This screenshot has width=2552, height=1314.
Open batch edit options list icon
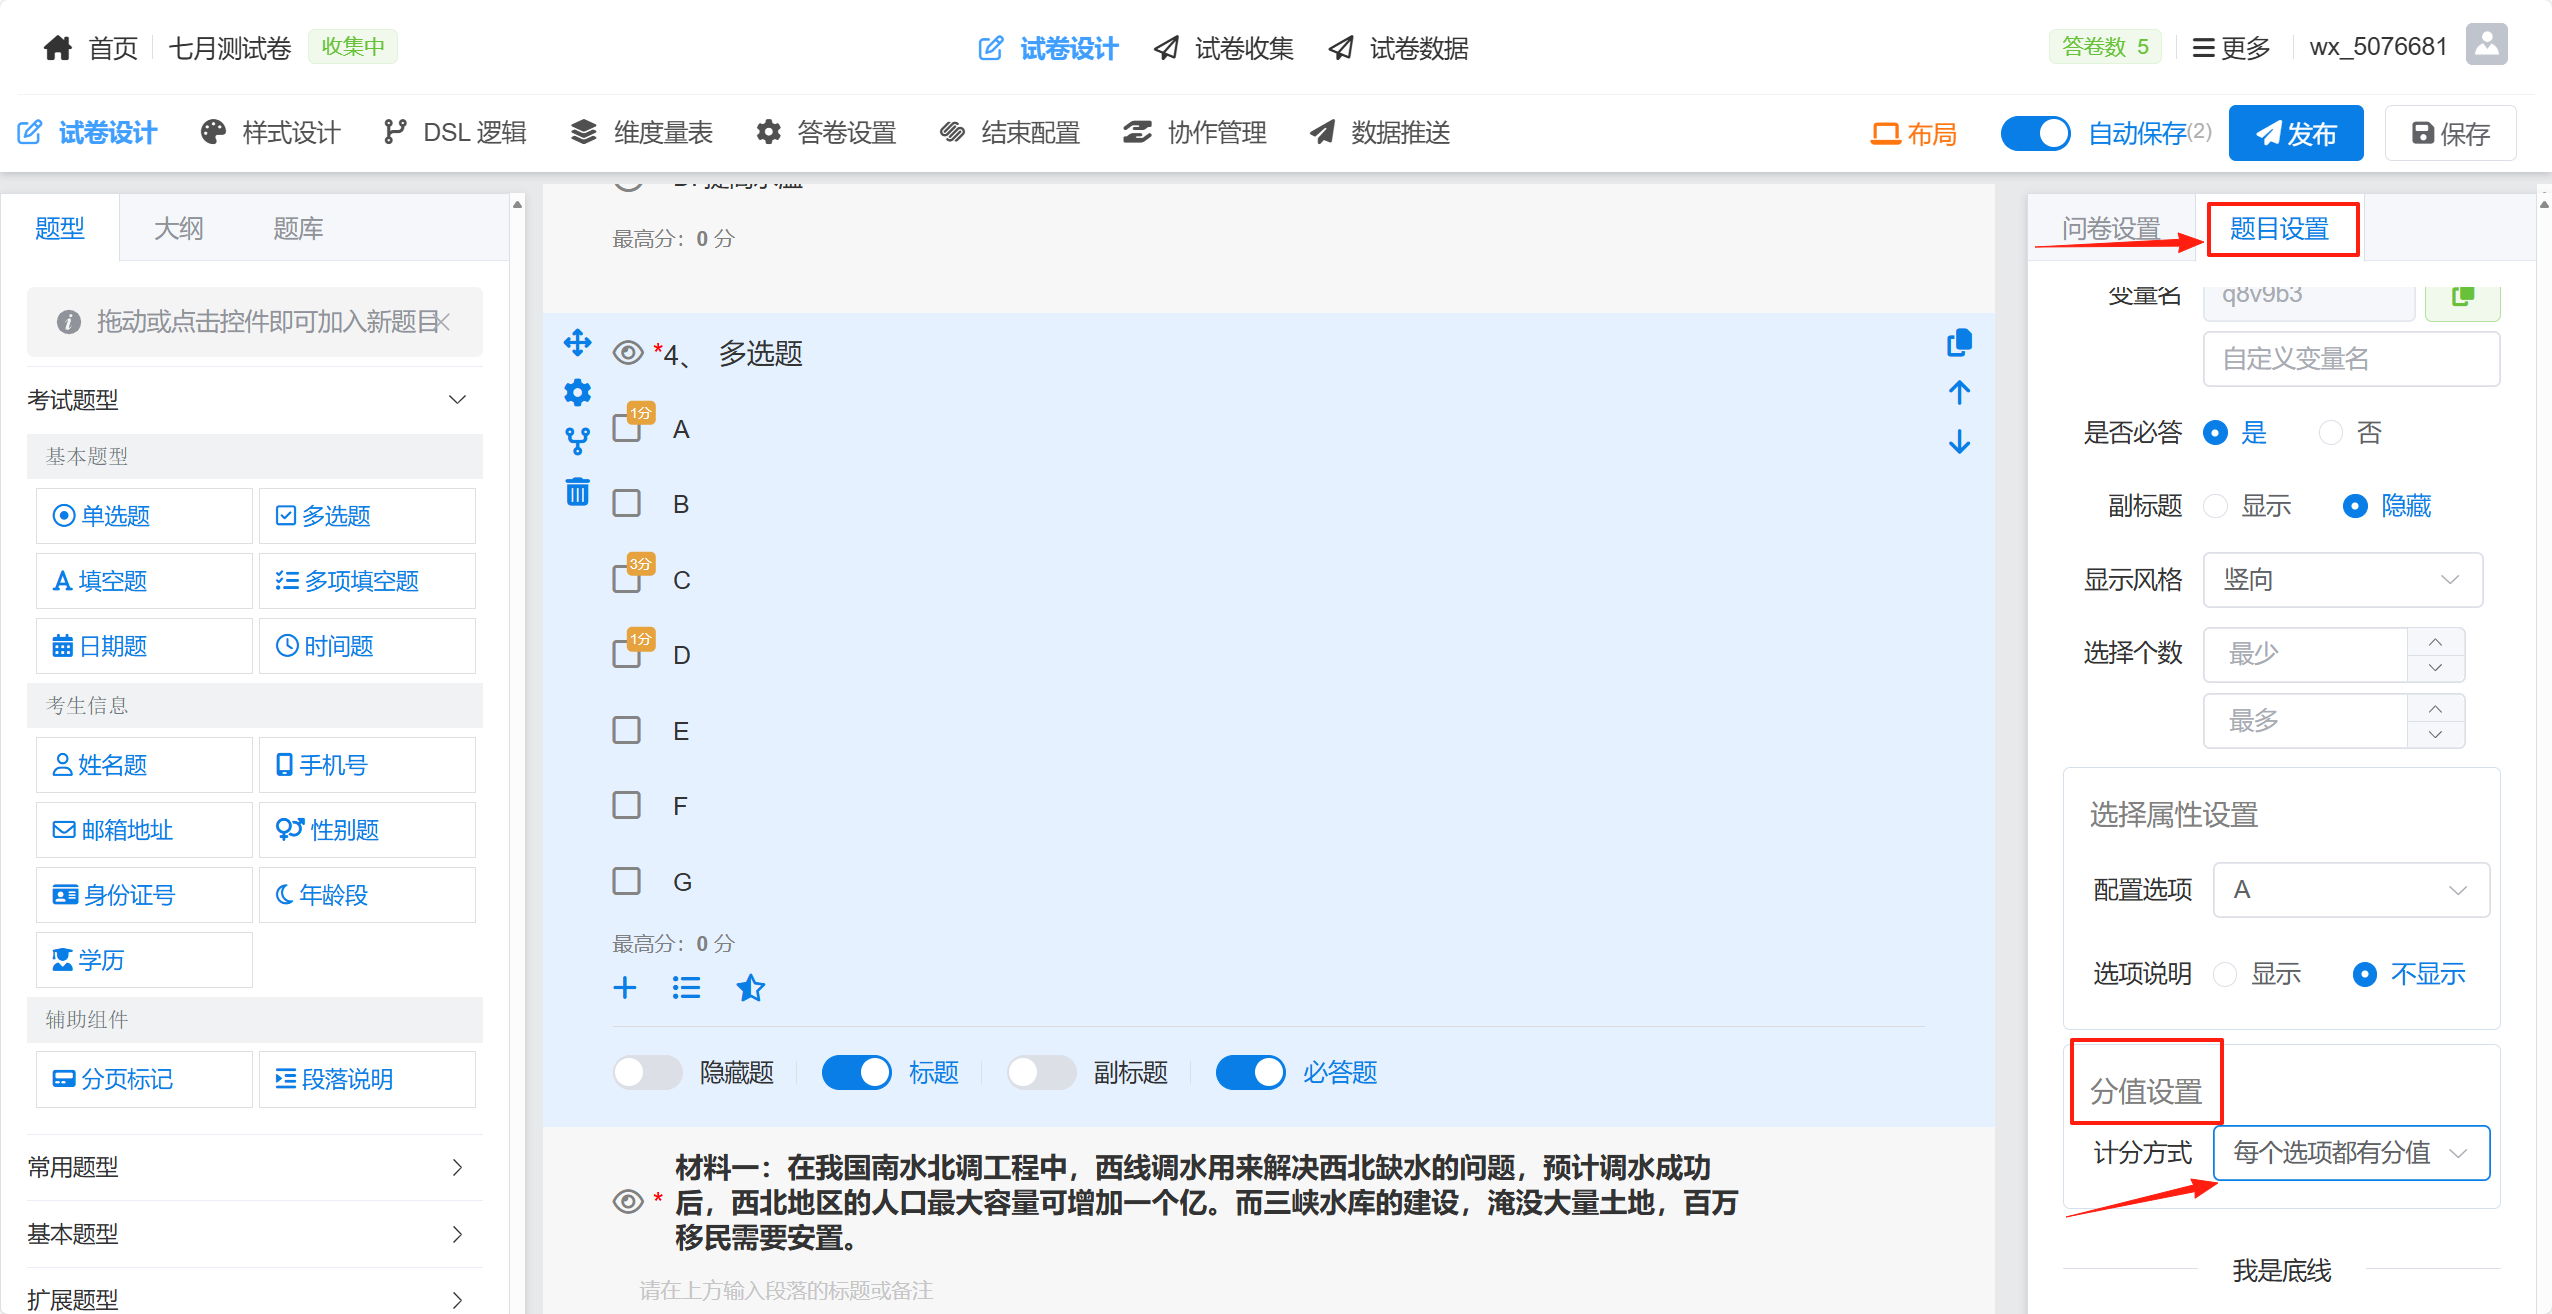(686, 988)
